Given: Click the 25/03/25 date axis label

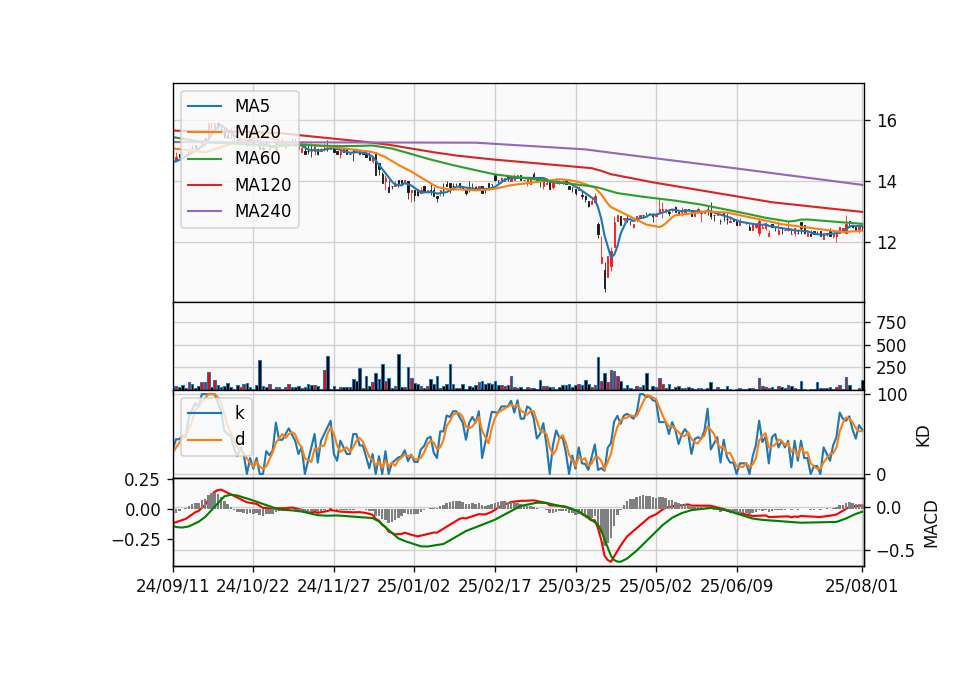Looking at the screenshot, I should (575, 586).
